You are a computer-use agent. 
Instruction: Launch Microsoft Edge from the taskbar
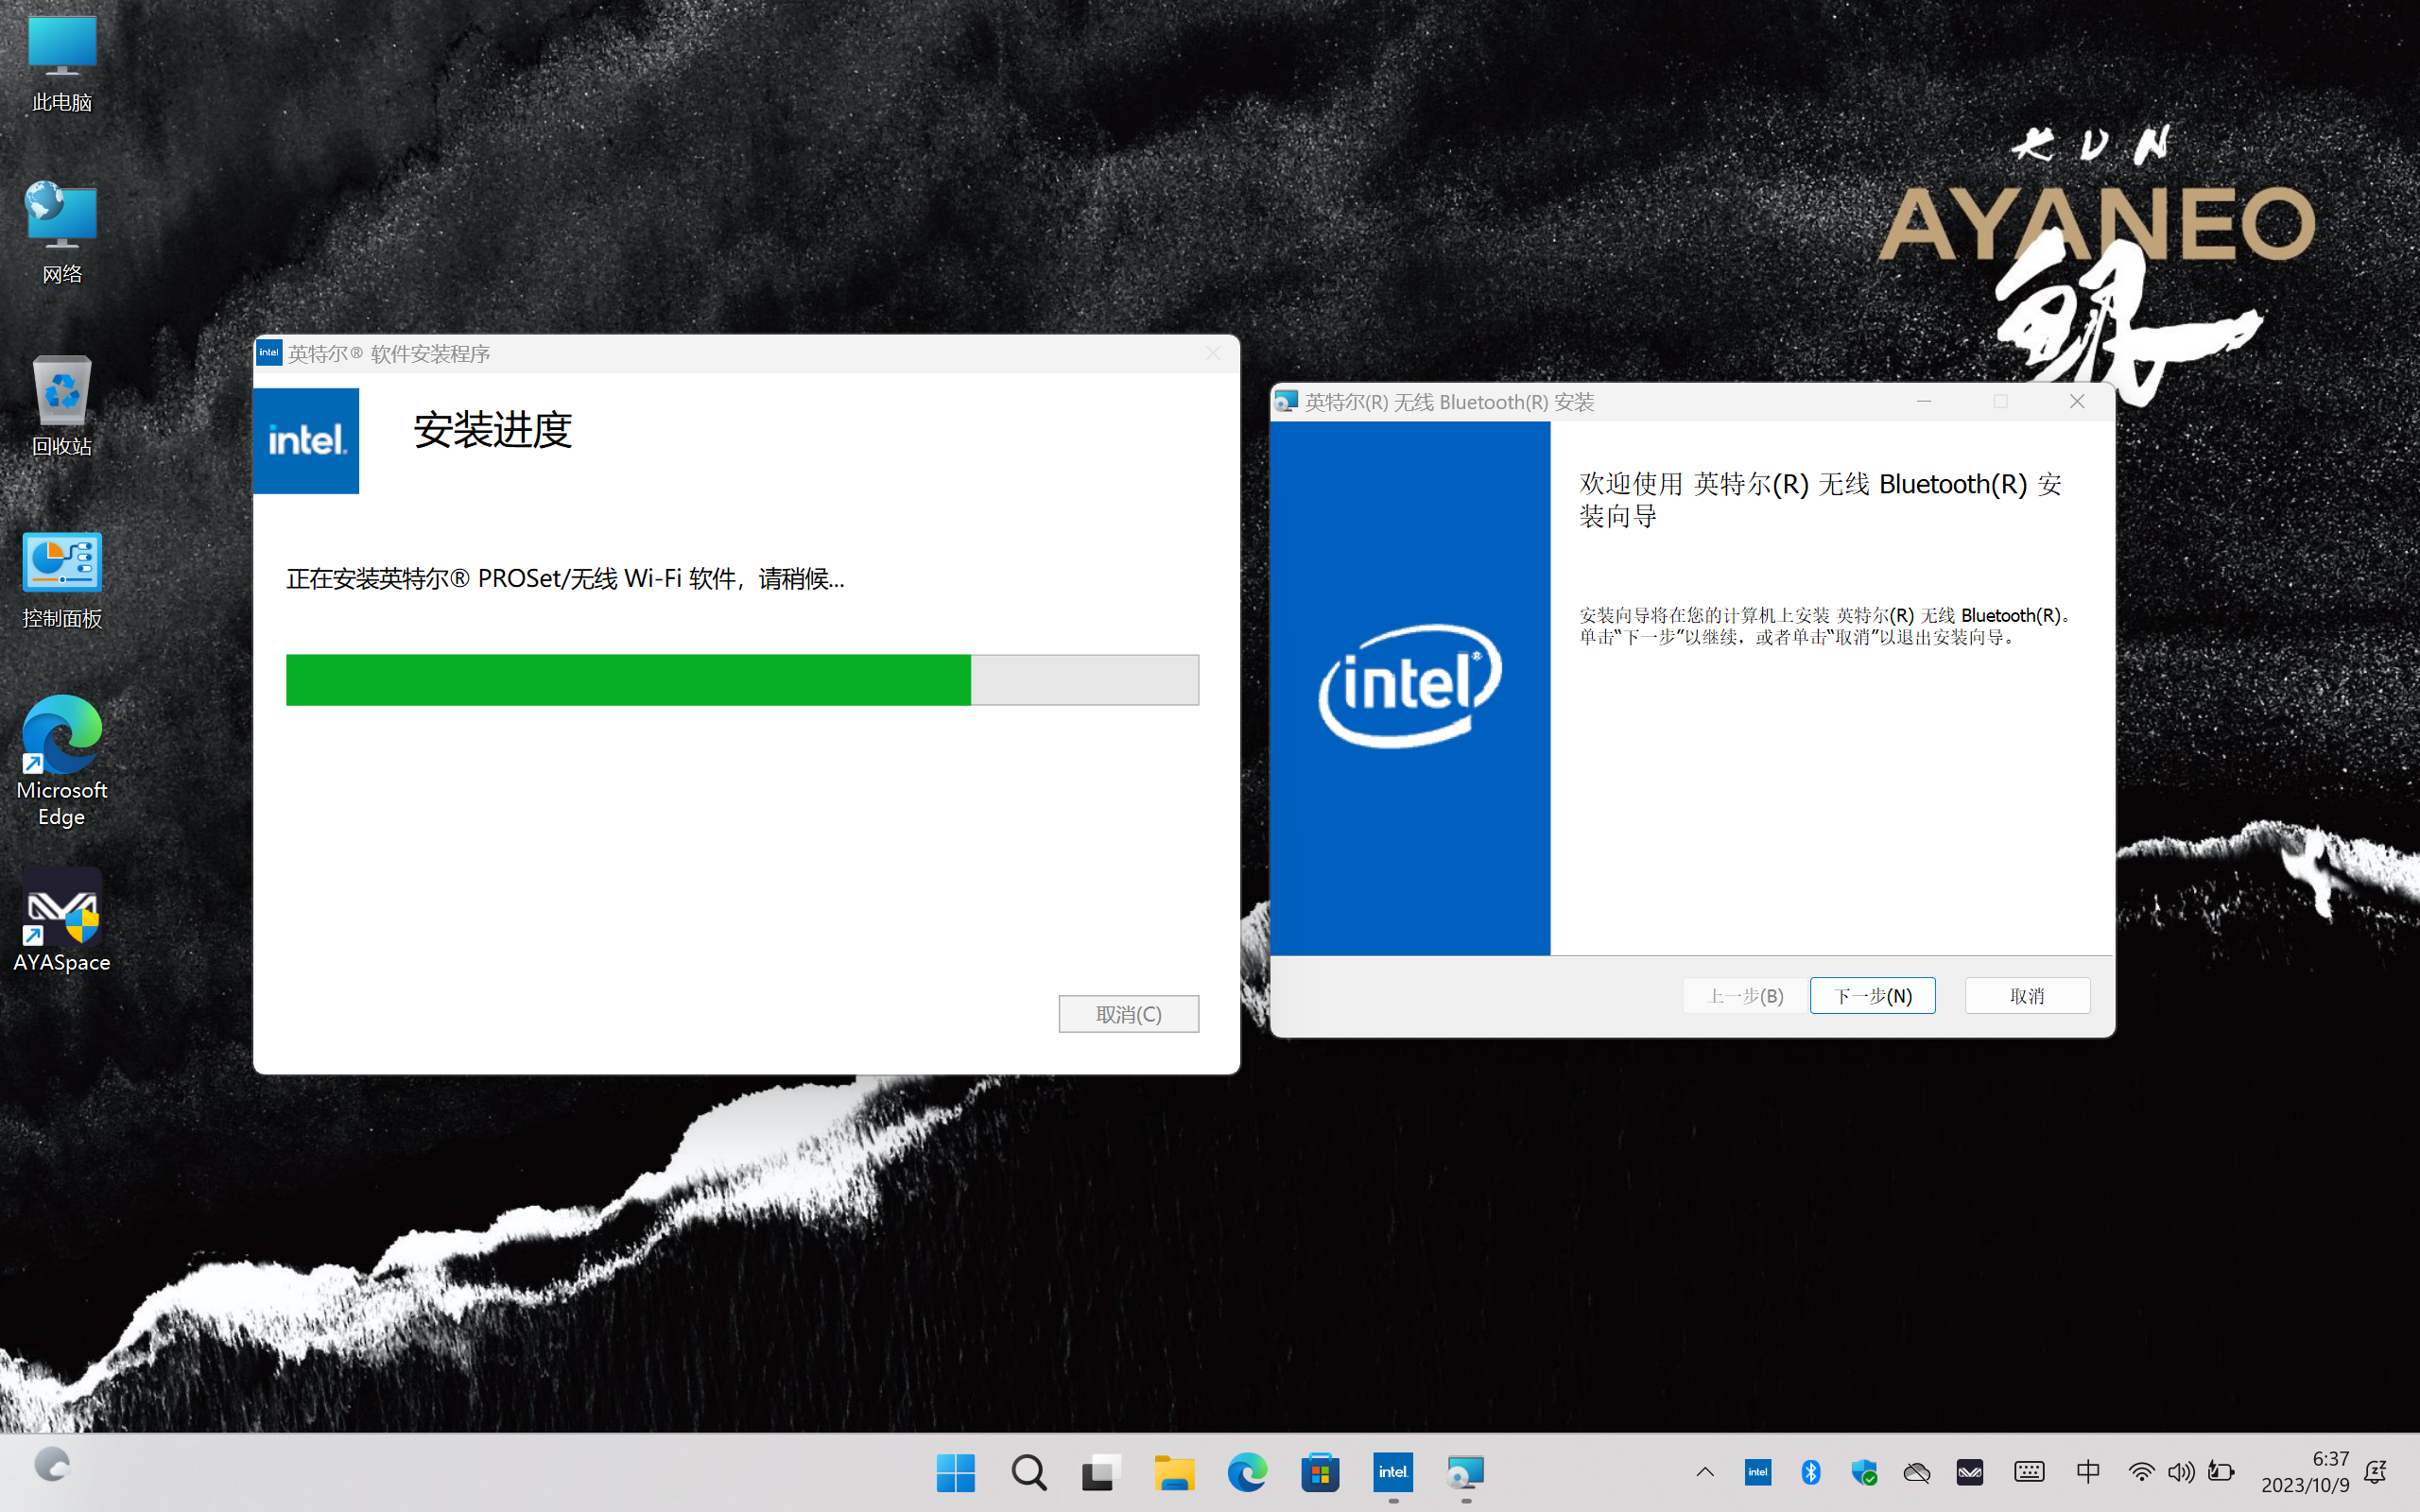1247,1473
